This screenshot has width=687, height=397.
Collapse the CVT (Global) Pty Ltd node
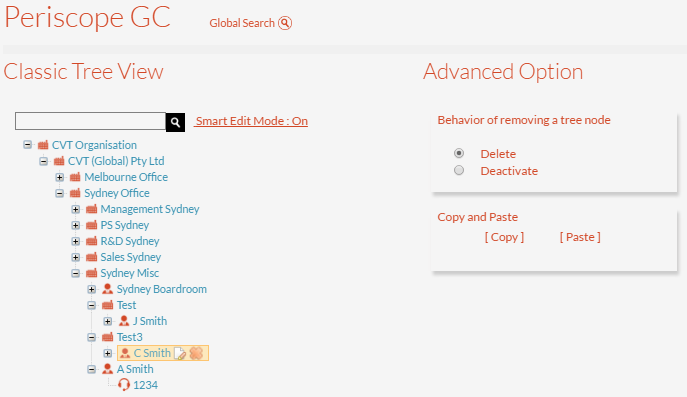43,161
